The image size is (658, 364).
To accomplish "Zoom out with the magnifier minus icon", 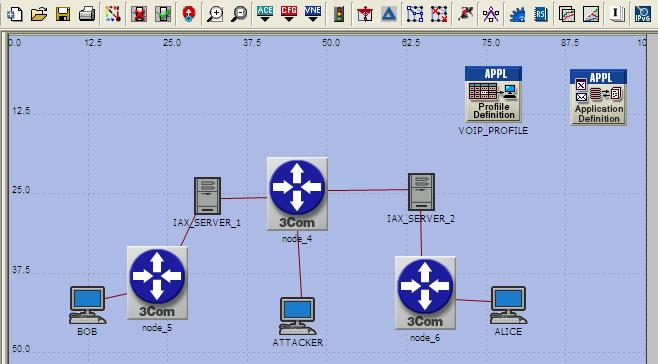I will pos(239,14).
